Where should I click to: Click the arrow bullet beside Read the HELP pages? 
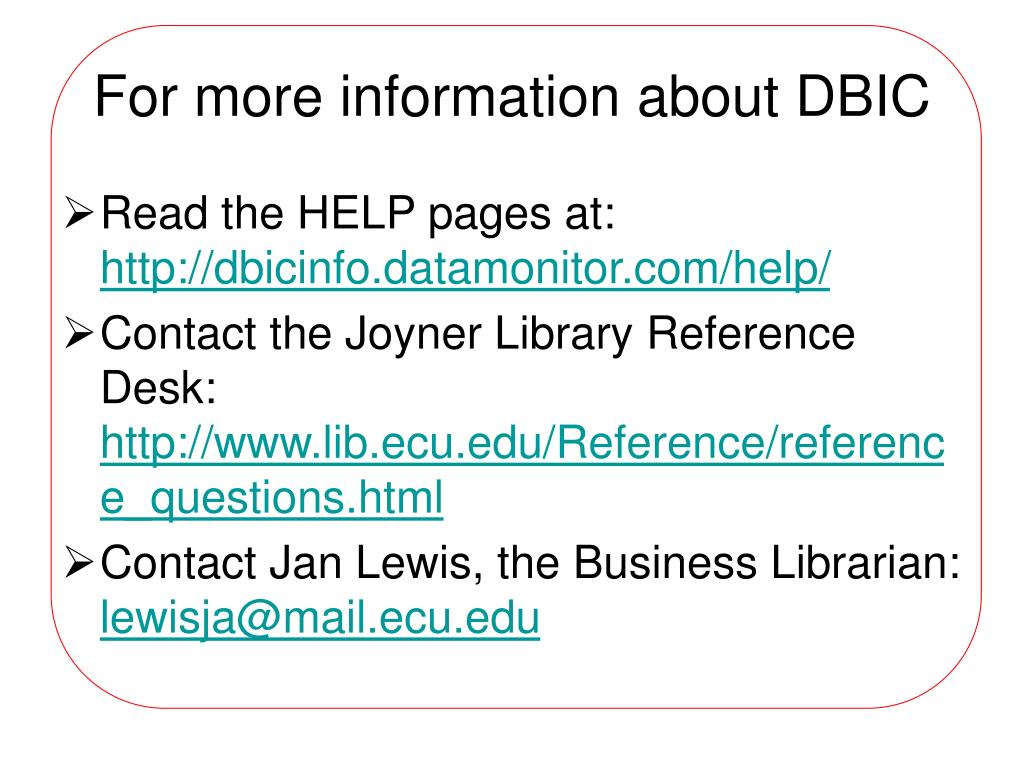[x=80, y=213]
